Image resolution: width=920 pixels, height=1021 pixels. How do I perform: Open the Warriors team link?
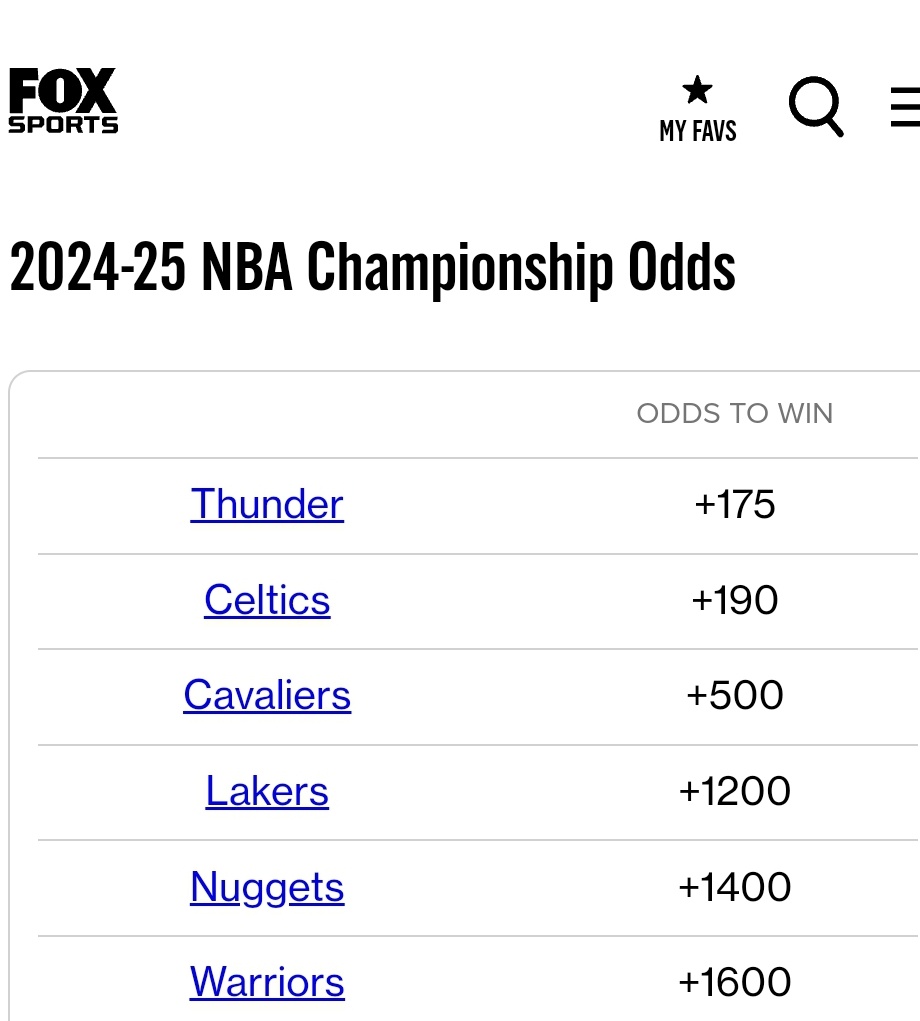point(267,982)
